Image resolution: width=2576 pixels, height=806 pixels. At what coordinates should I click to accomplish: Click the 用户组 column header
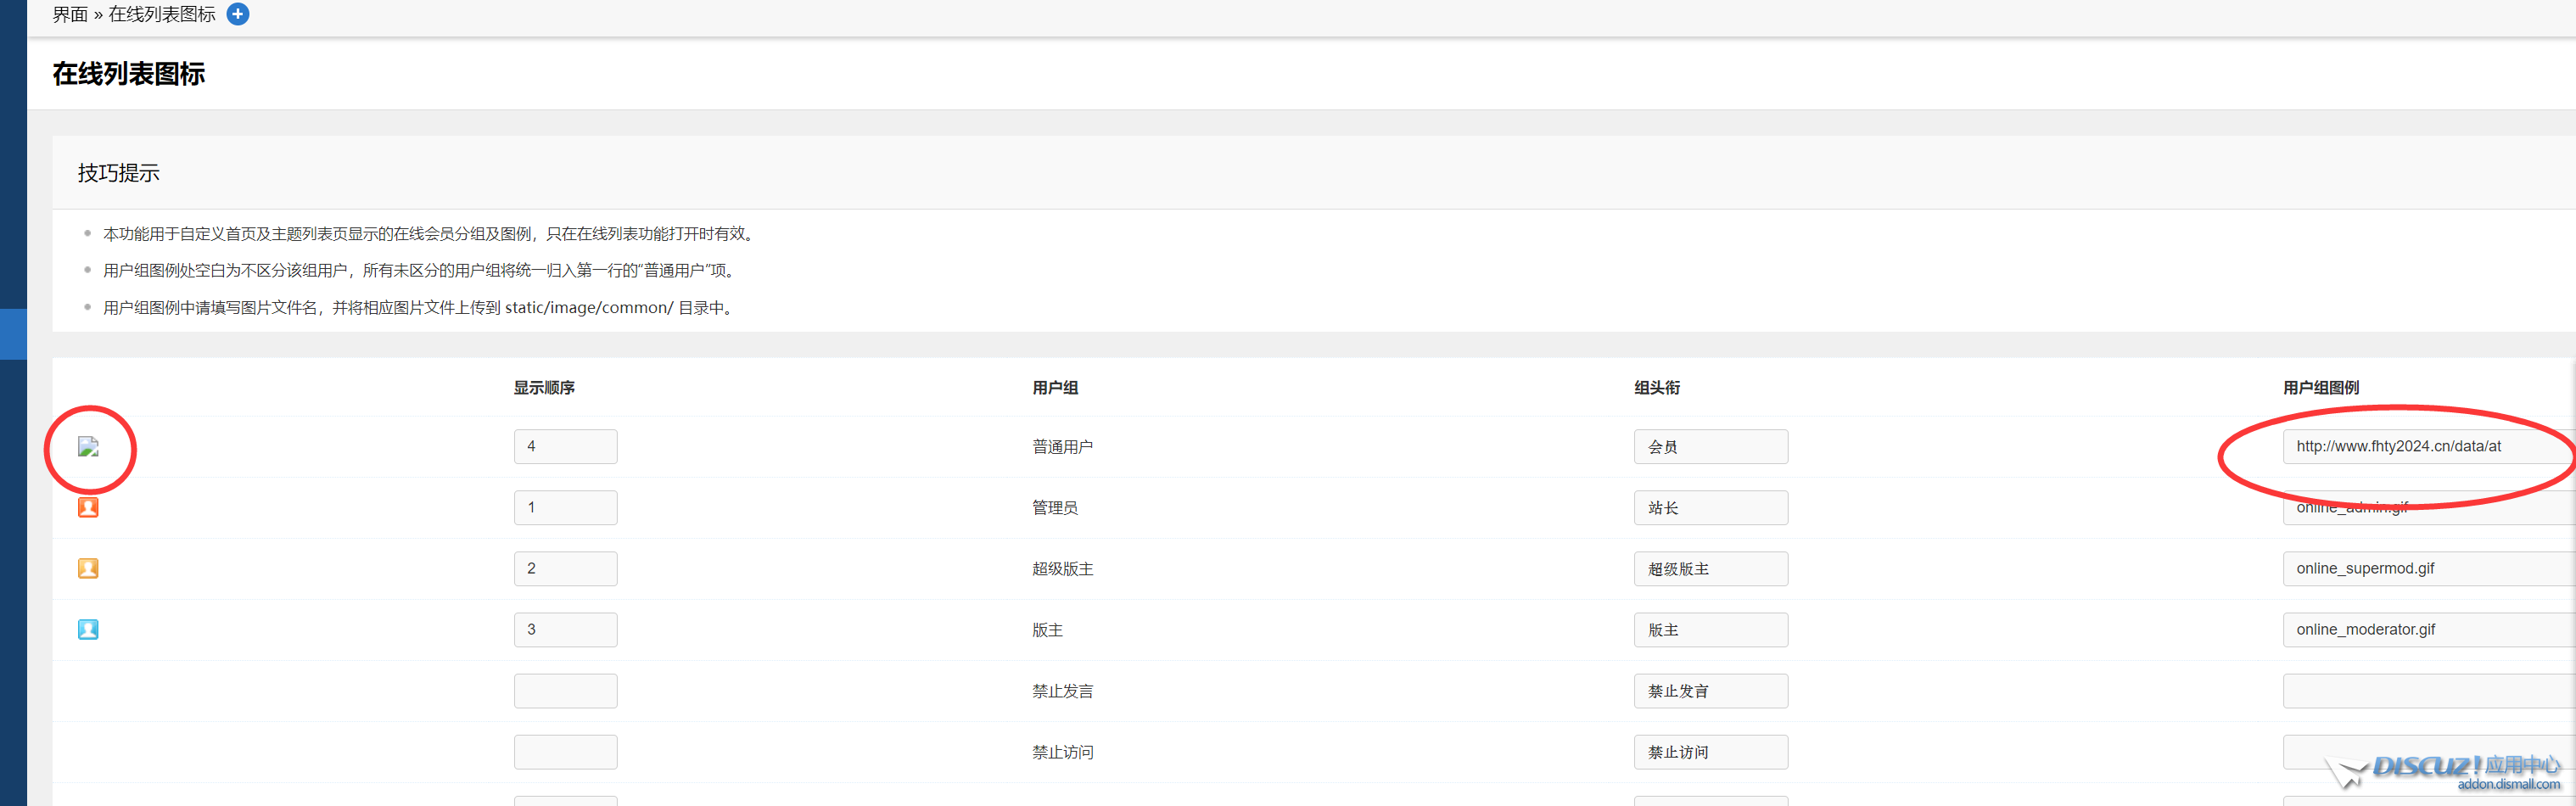click(x=1055, y=388)
